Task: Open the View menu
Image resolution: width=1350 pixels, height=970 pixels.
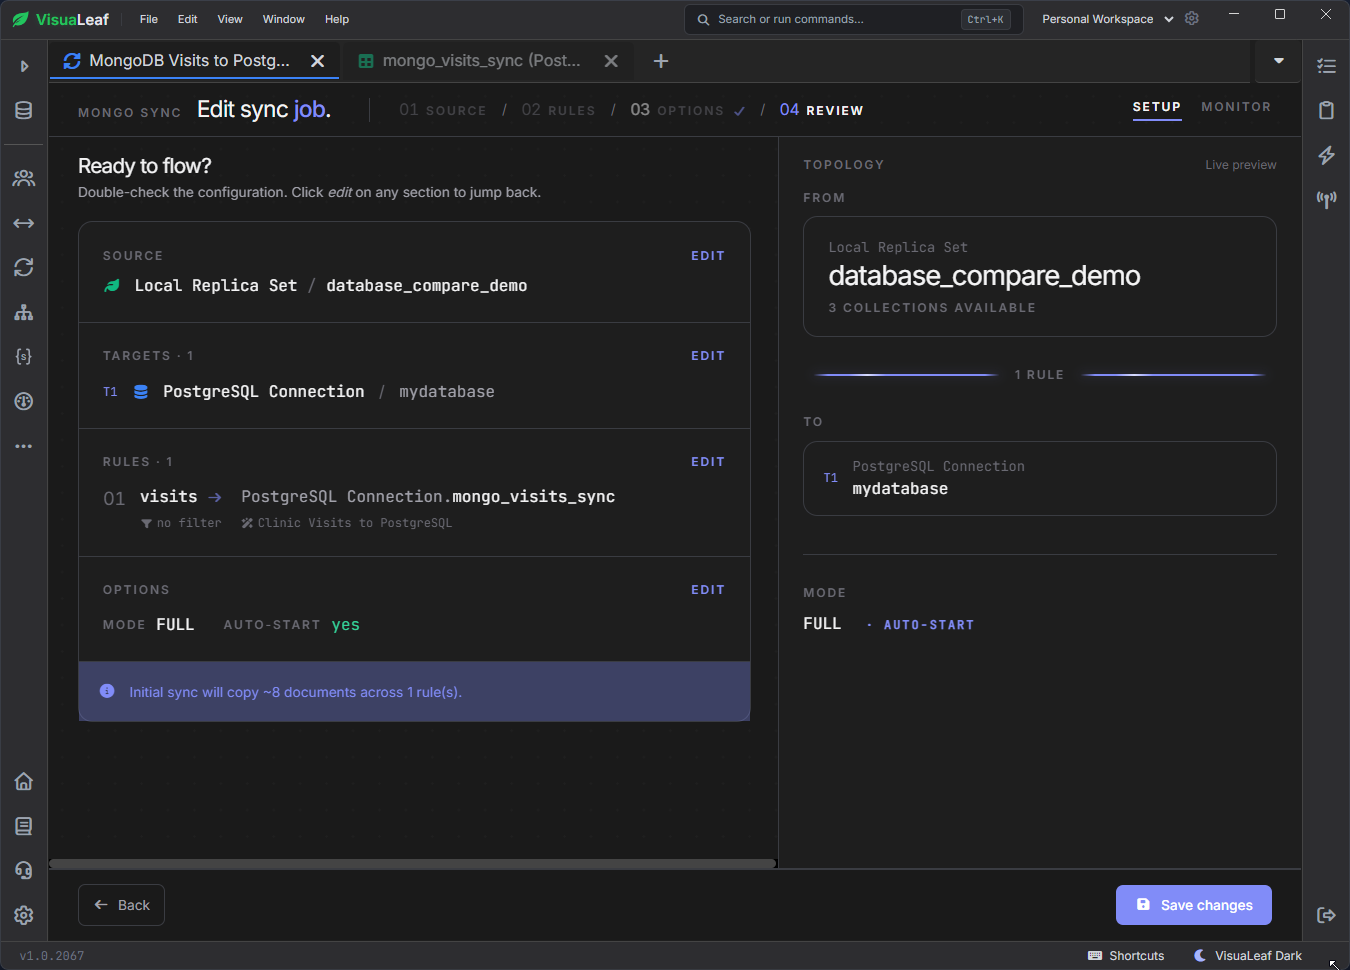Action: (230, 19)
